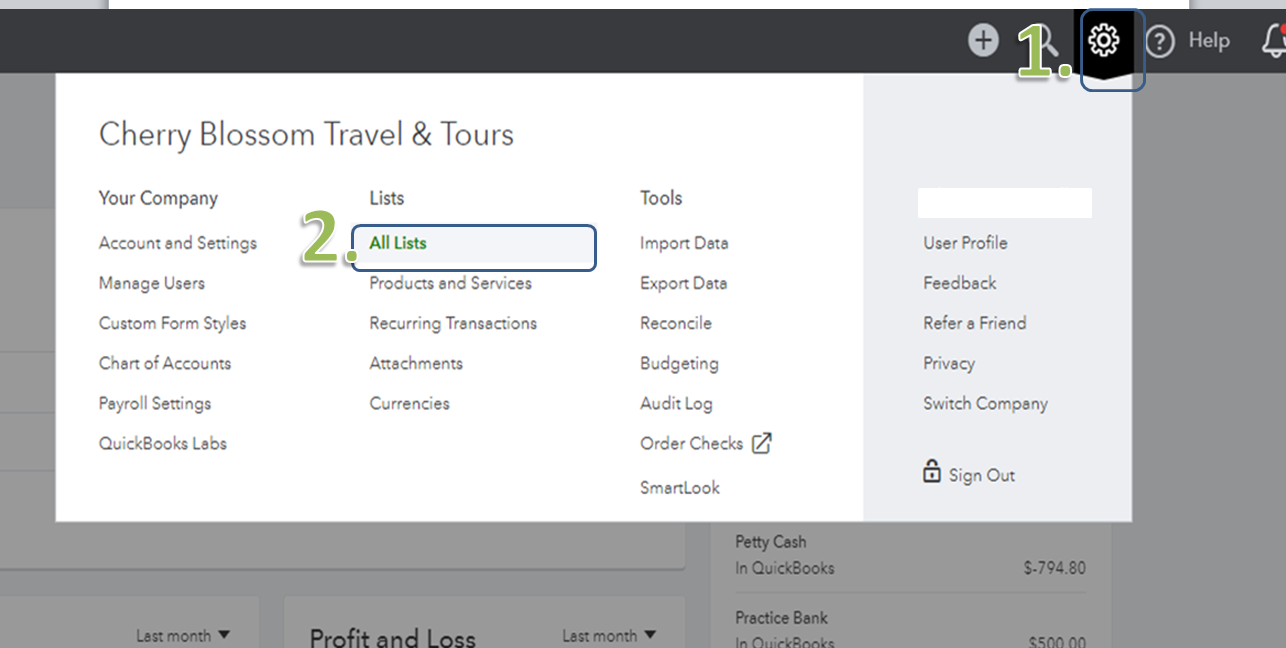Open Chart of Accounts
Viewport: 1286px width, 648px height.
click(165, 363)
